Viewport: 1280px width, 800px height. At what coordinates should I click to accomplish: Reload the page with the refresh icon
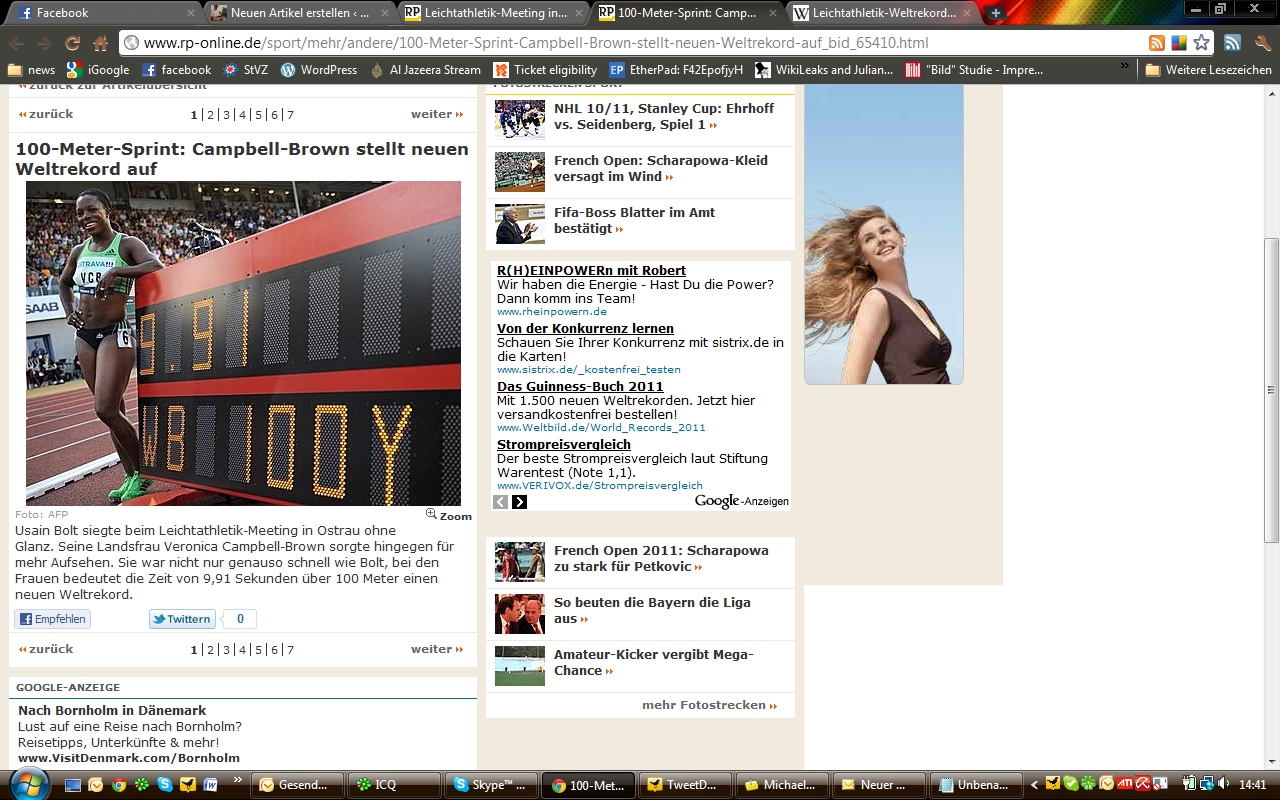coord(72,43)
